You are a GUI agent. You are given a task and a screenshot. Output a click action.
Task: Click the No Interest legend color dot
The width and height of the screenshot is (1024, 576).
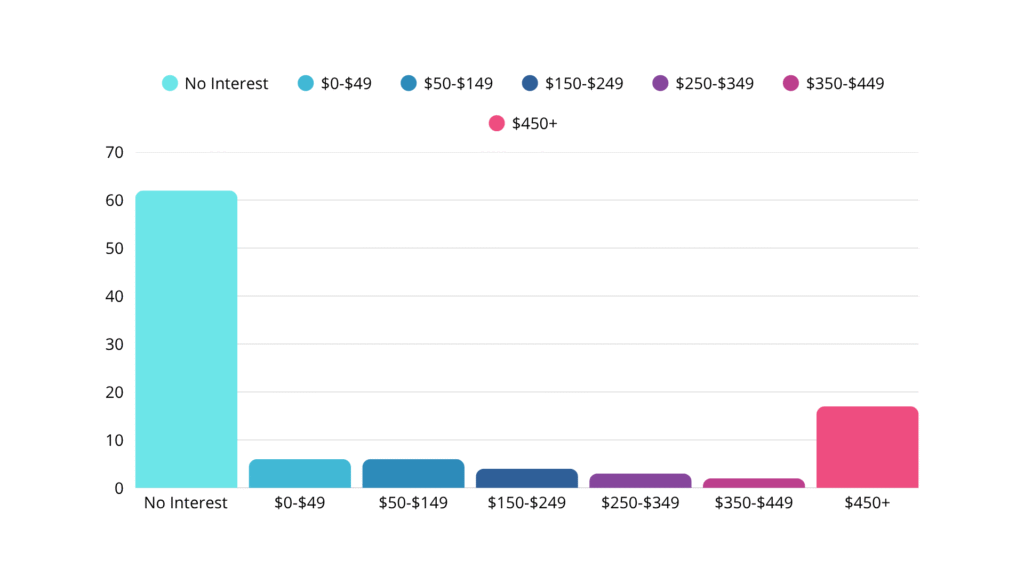pos(170,83)
